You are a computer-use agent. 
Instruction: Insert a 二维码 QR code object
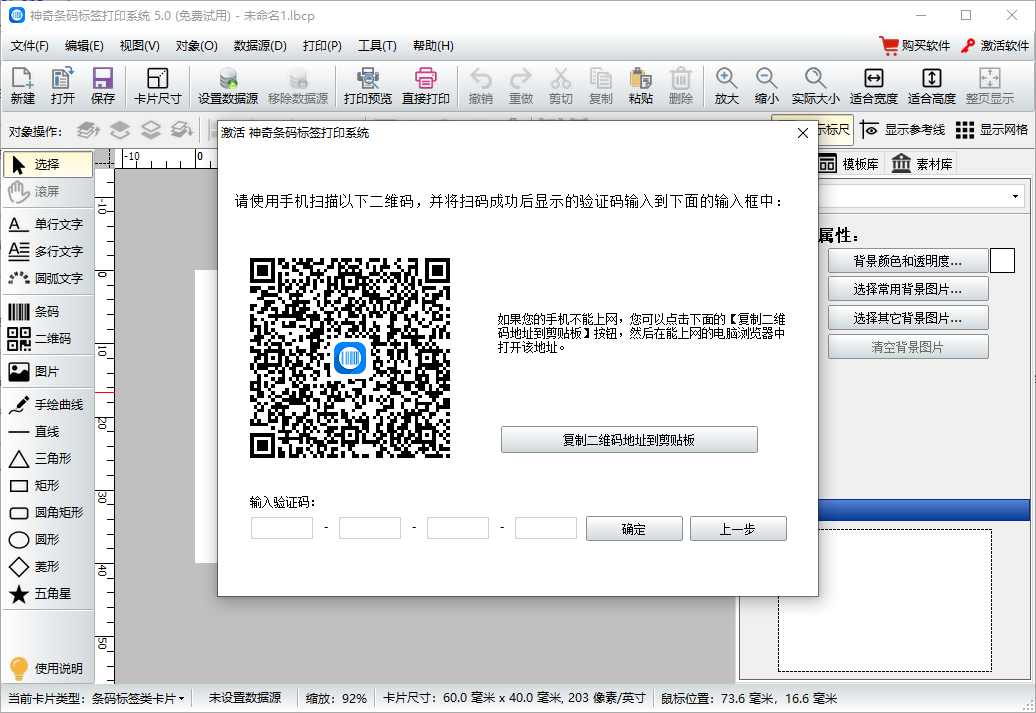click(48, 339)
